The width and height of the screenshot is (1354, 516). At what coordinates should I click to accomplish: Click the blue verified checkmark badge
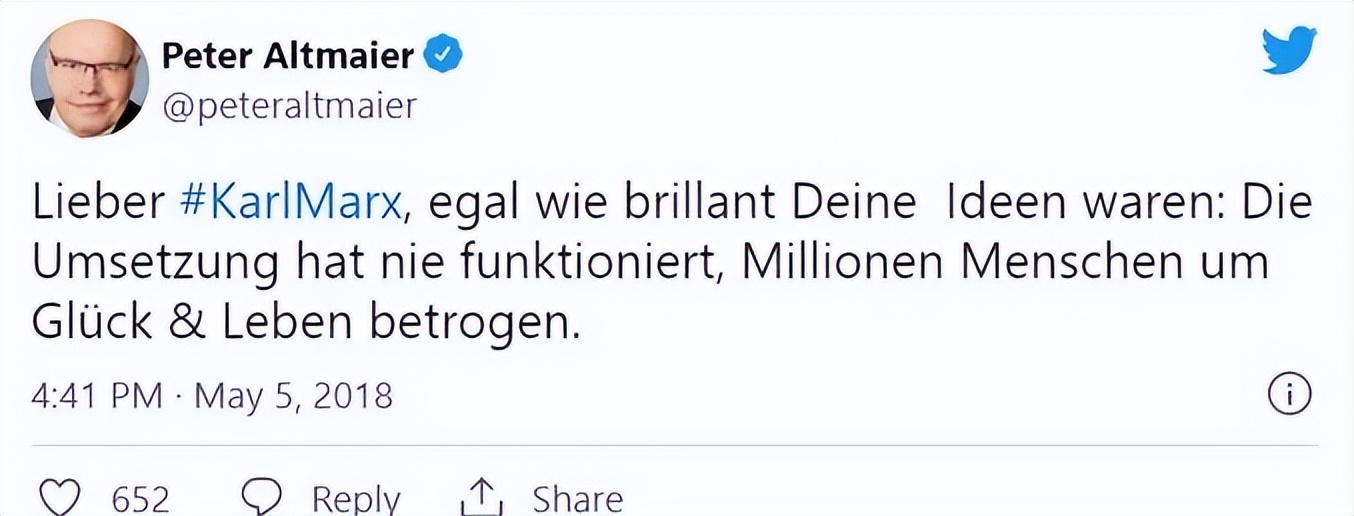[x=445, y=56]
